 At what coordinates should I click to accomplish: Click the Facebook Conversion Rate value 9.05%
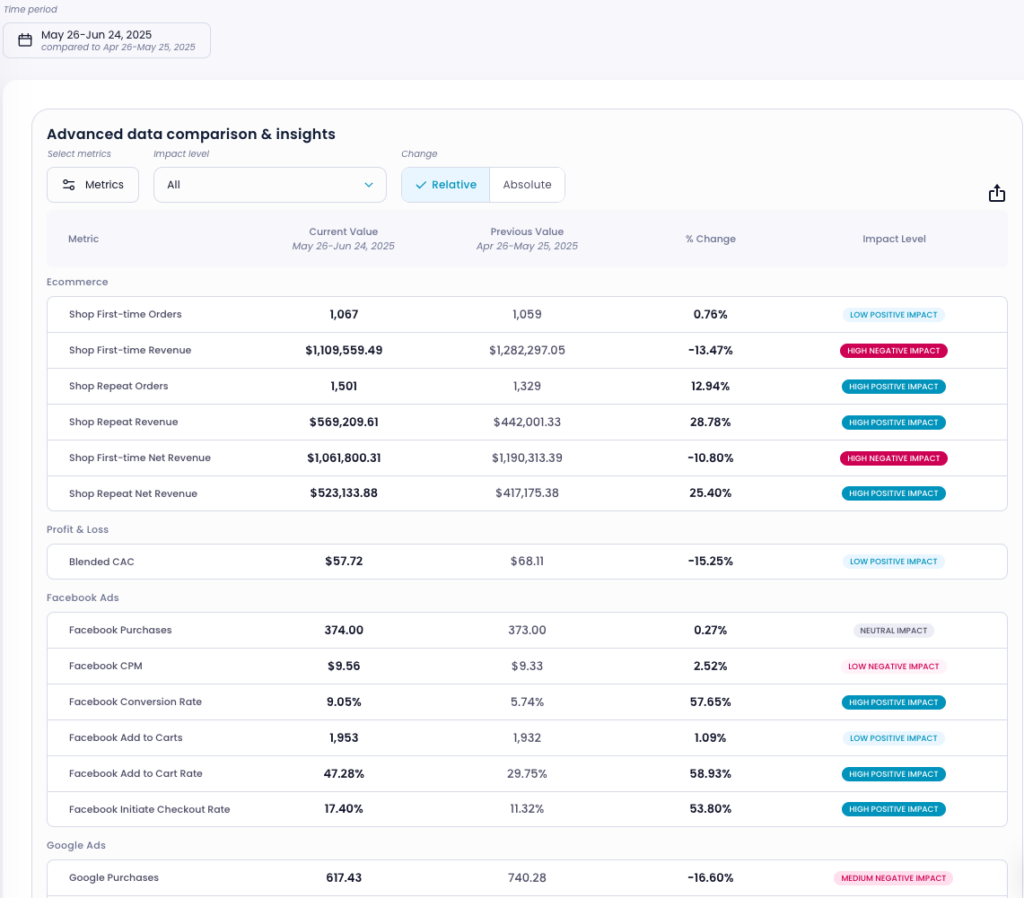point(344,702)
